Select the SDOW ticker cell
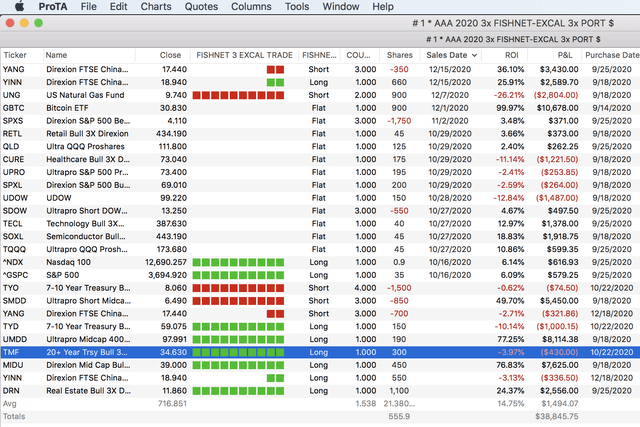The height and width of the screenshot is (427, 640). tap(15, 211)
